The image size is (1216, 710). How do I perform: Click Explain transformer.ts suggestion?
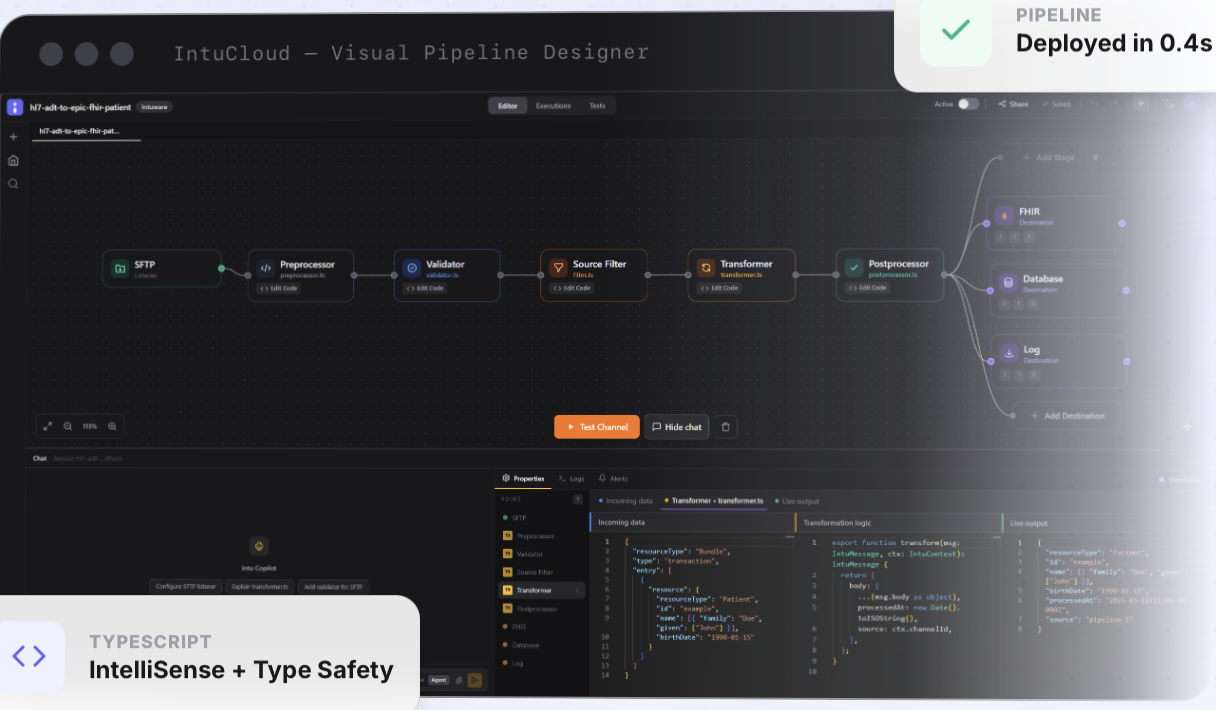click(x=258, y=587)
